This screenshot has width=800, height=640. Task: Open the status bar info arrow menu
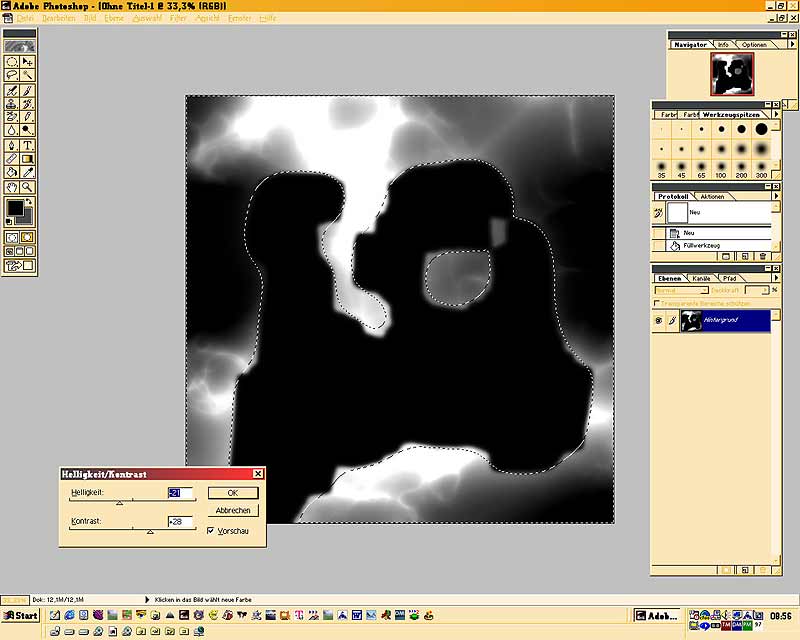147,599
